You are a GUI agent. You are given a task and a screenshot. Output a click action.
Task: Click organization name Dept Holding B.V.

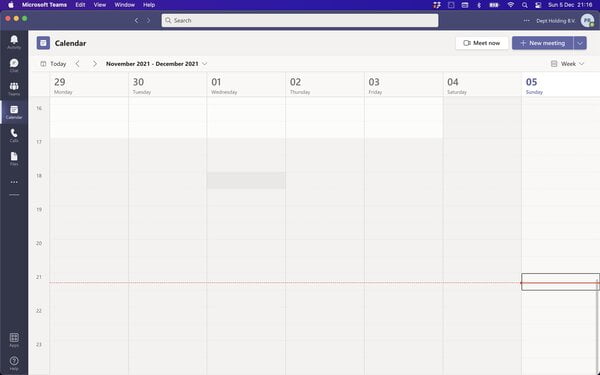pyautogui.click(x=556, y=21)
